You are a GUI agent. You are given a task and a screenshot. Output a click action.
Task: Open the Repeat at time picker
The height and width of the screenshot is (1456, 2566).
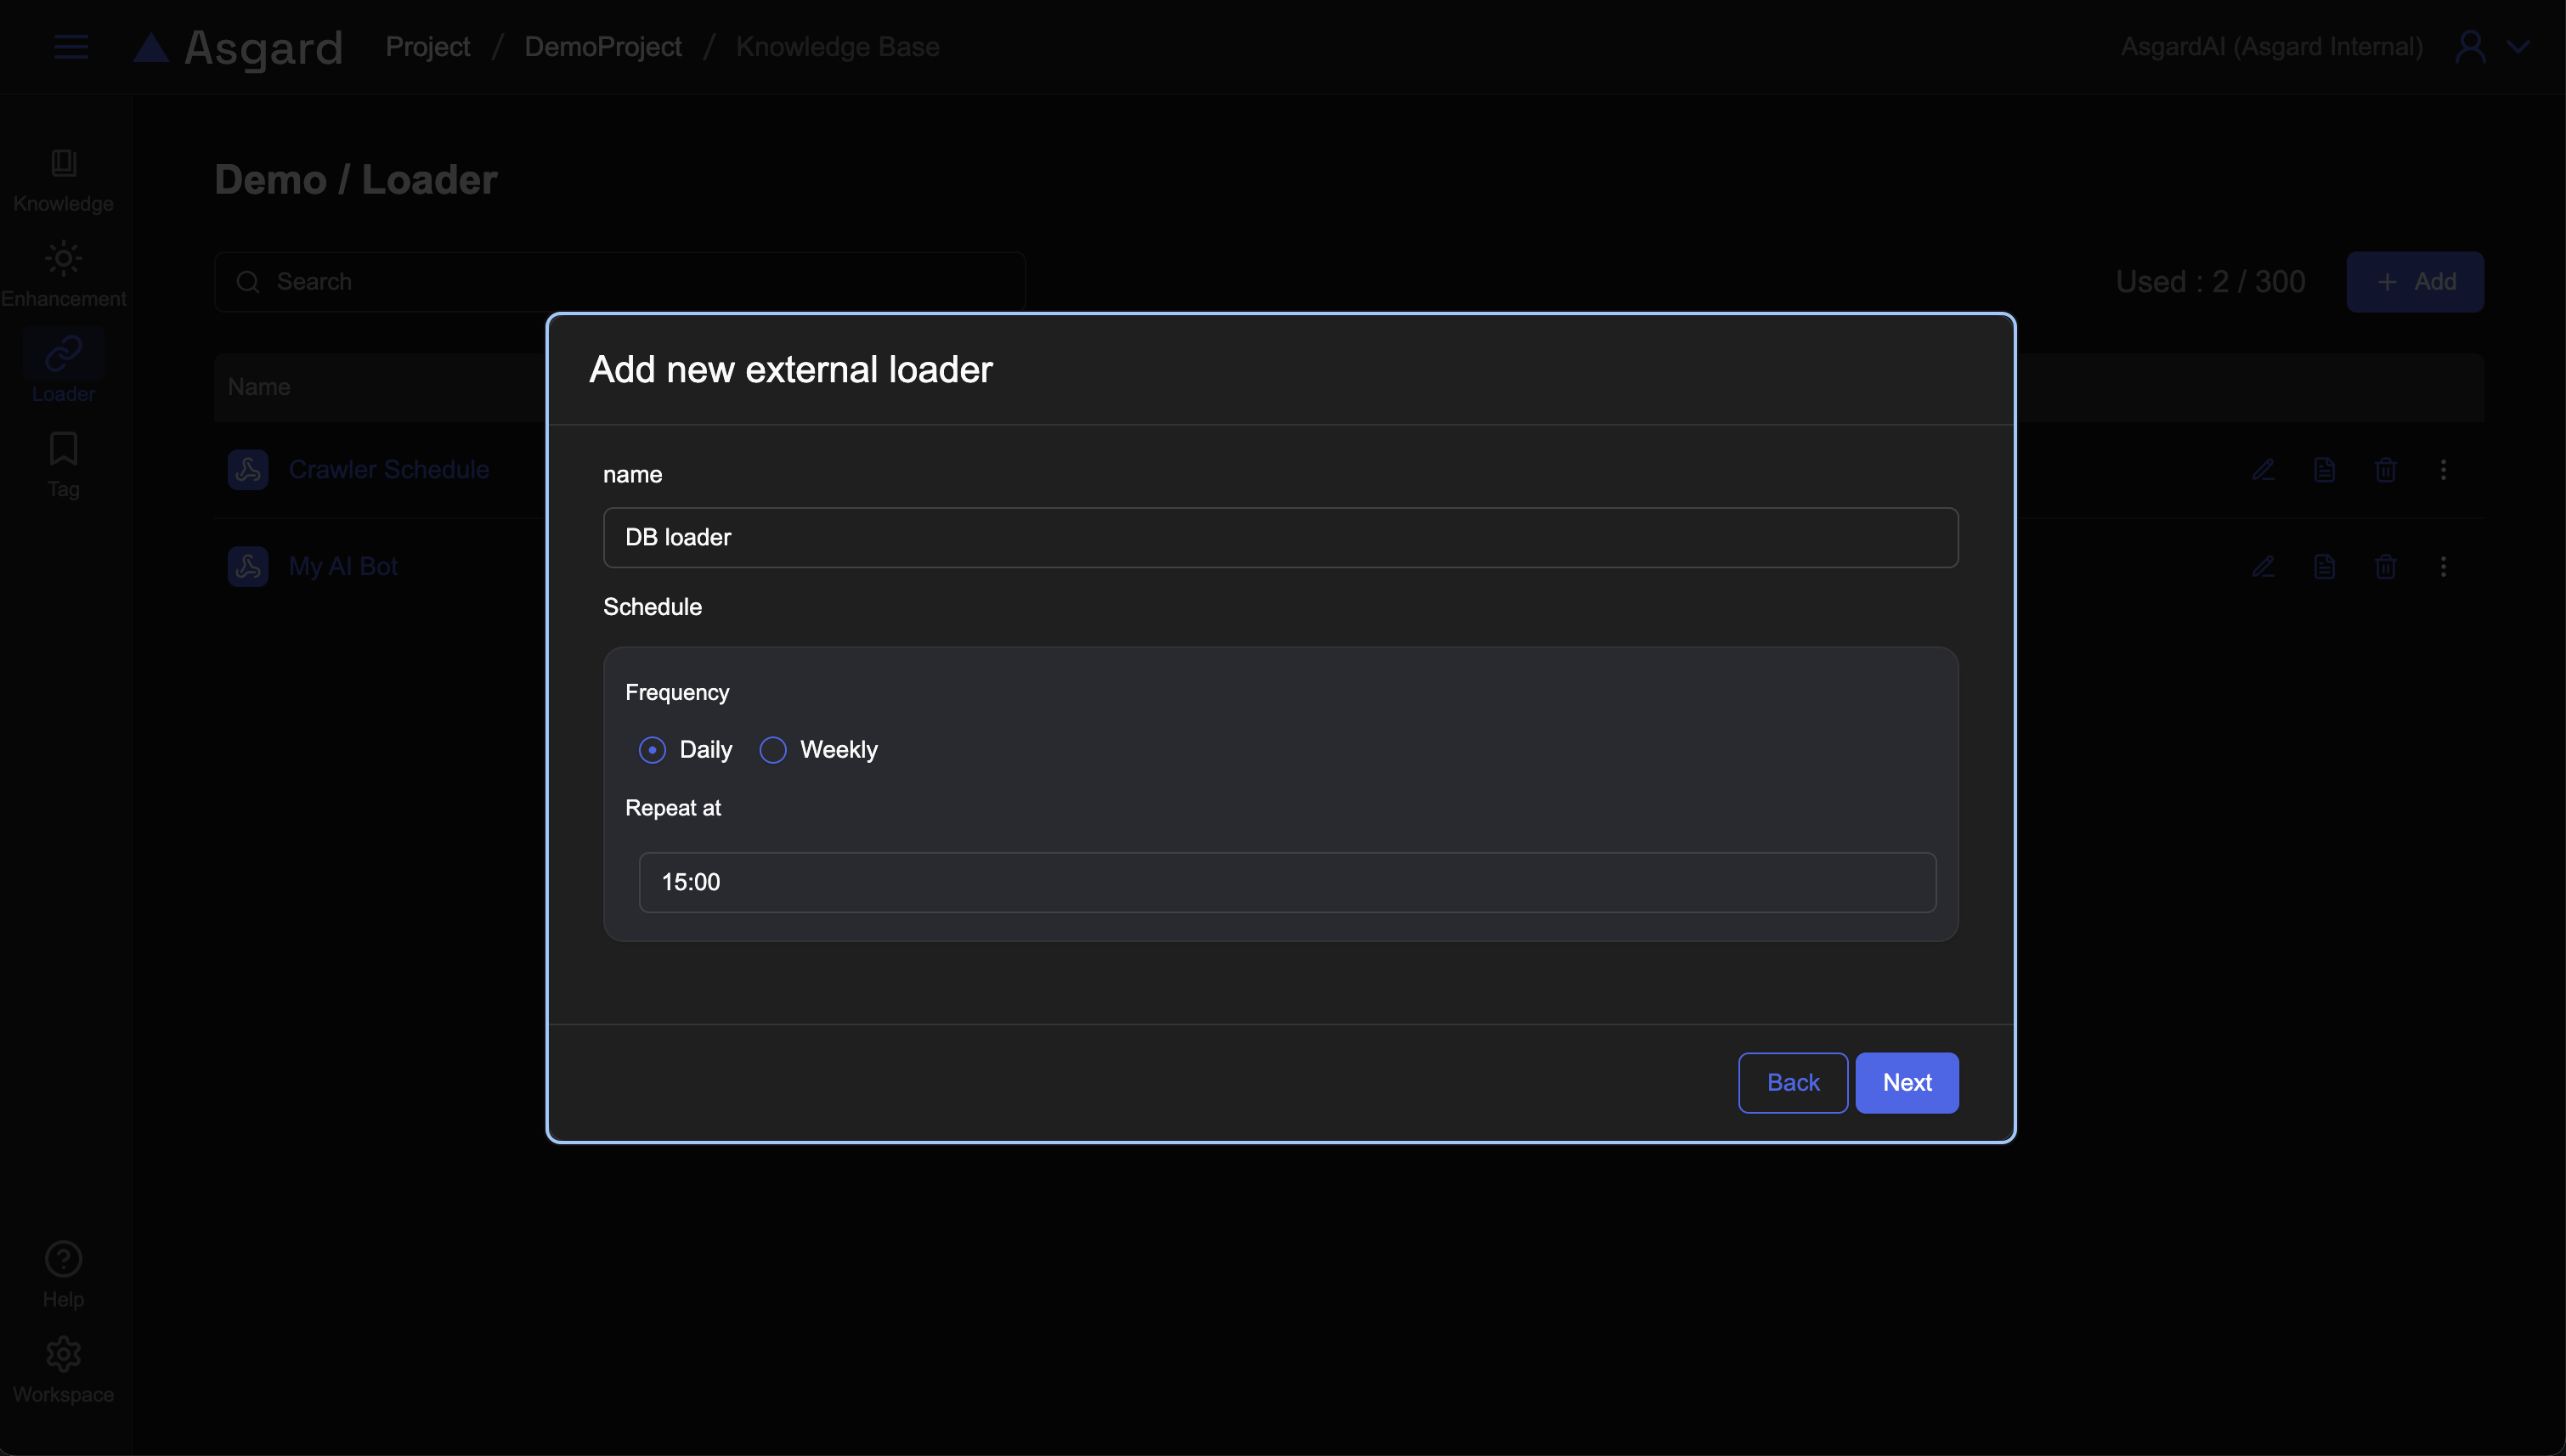1287,882
